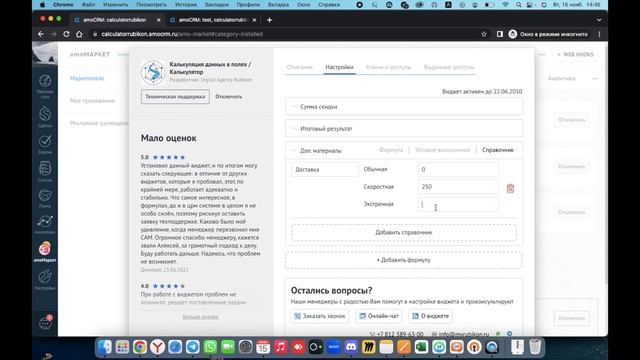This screenshot has width=640, height=360.
Task: Open the Аналитика tab behind the modal
Action: [x=561, y=78]
